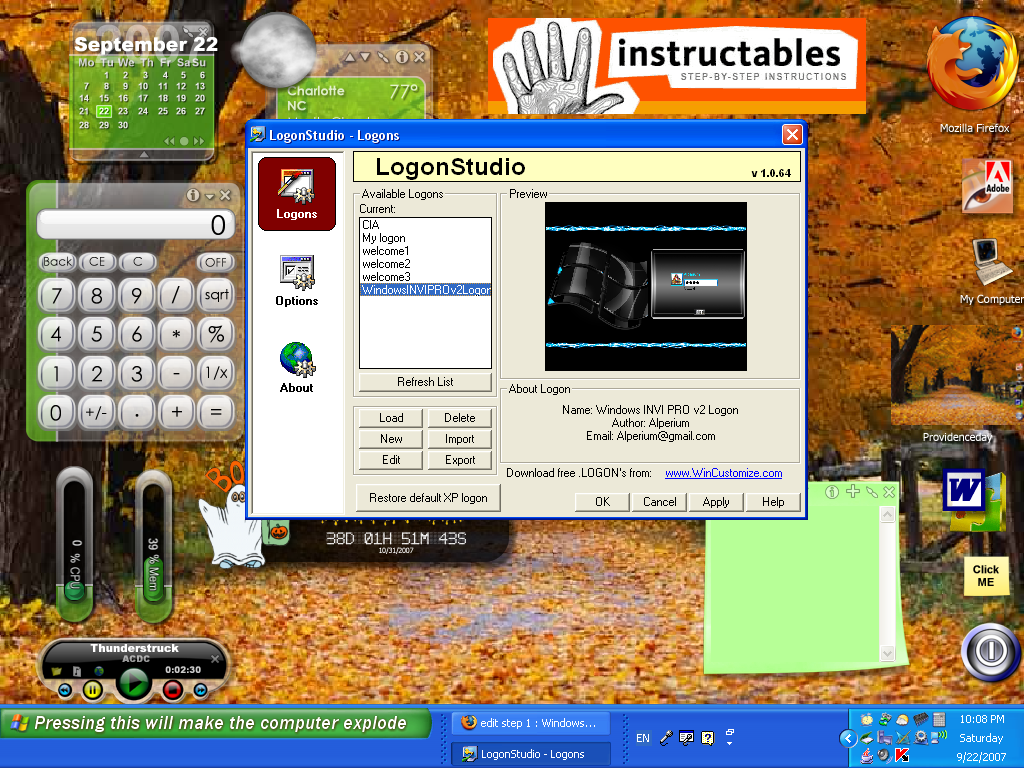This screenshot has width=1024, height=768.
Task: Open the Options section in LogonStudio sidebar
Action: 296,281
